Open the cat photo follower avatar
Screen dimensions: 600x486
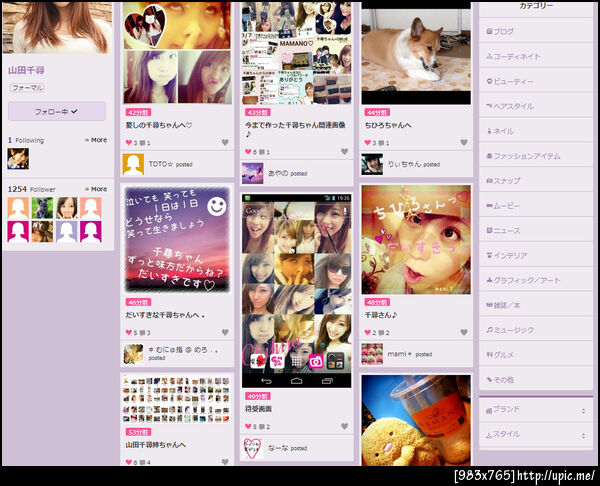[x=42, y=208]
